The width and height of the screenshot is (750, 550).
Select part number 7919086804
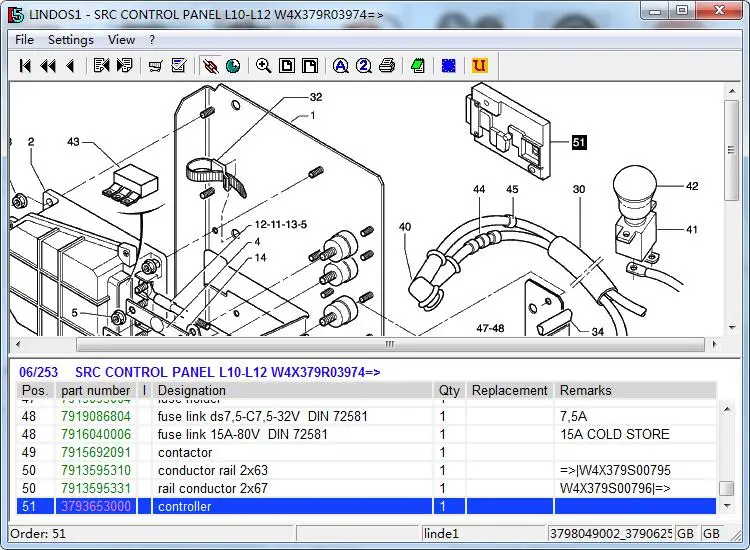tap(96, 416)
